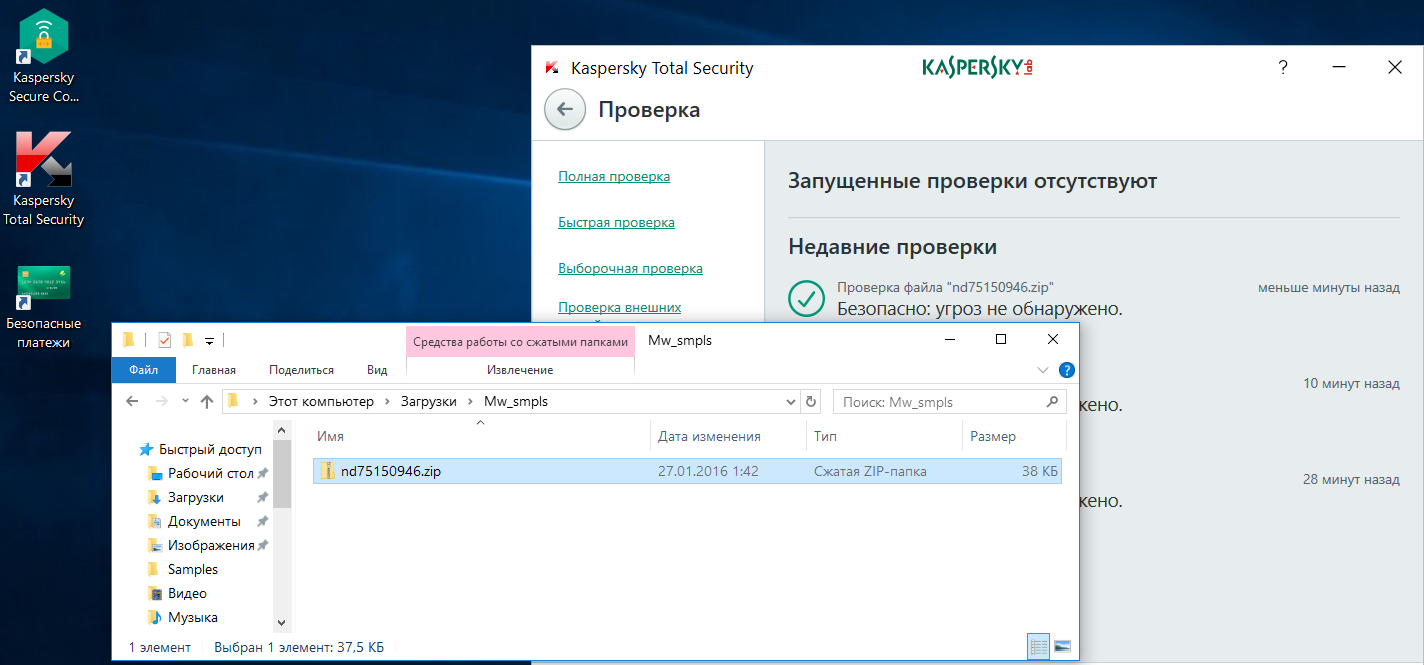Expand the Explorer ribbon chevron
The width and height of the screenshot is (1424, 665).
tap(1044, 370)
